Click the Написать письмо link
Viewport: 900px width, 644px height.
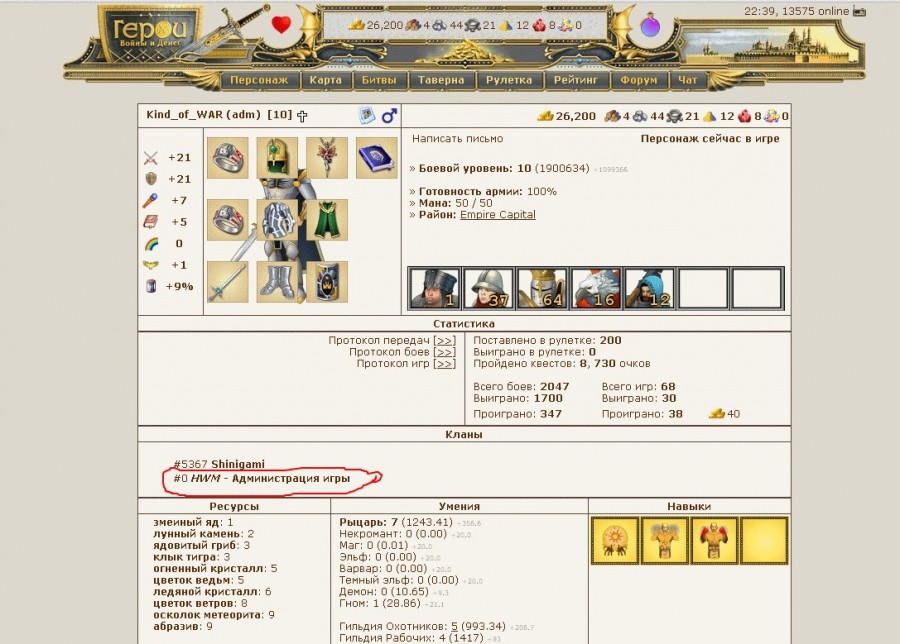(457, 139)
